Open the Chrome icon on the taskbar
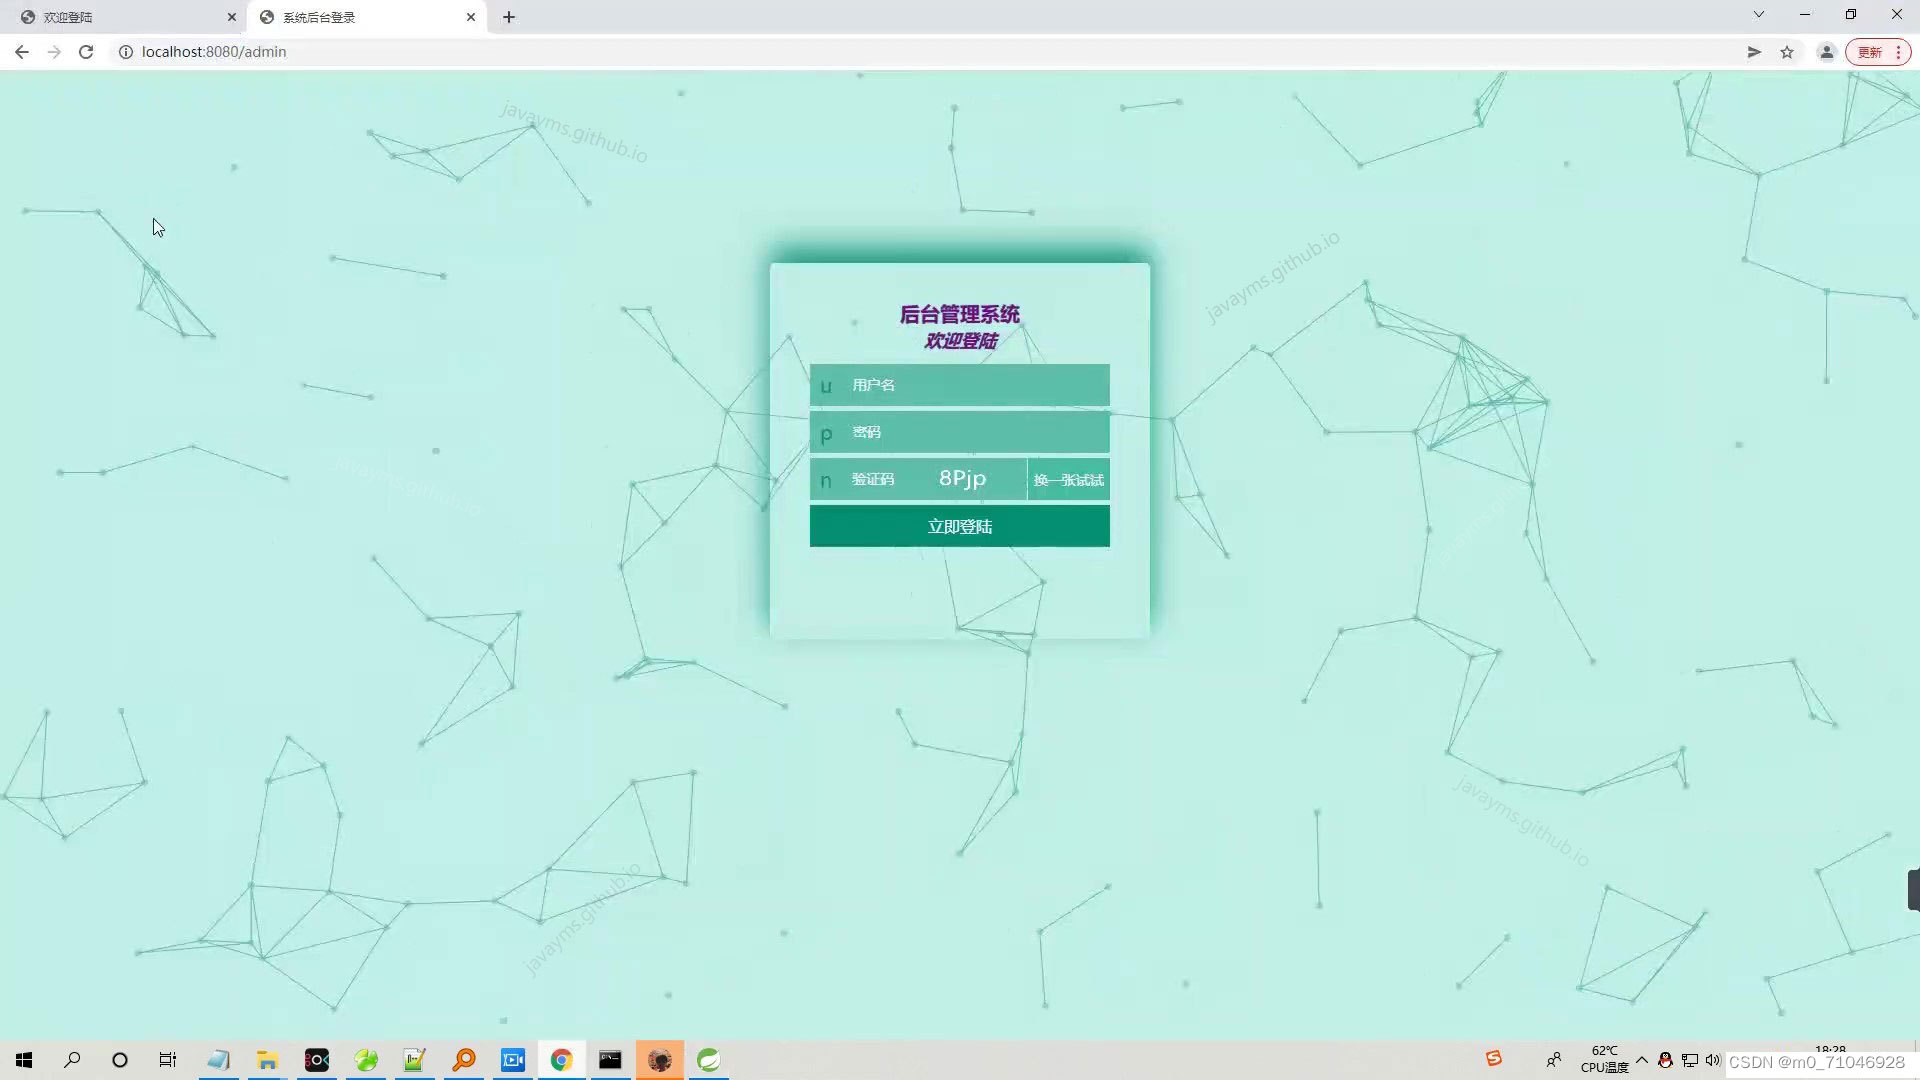This screenshot has width=1920, height=1080. [x=561, y=1060]
